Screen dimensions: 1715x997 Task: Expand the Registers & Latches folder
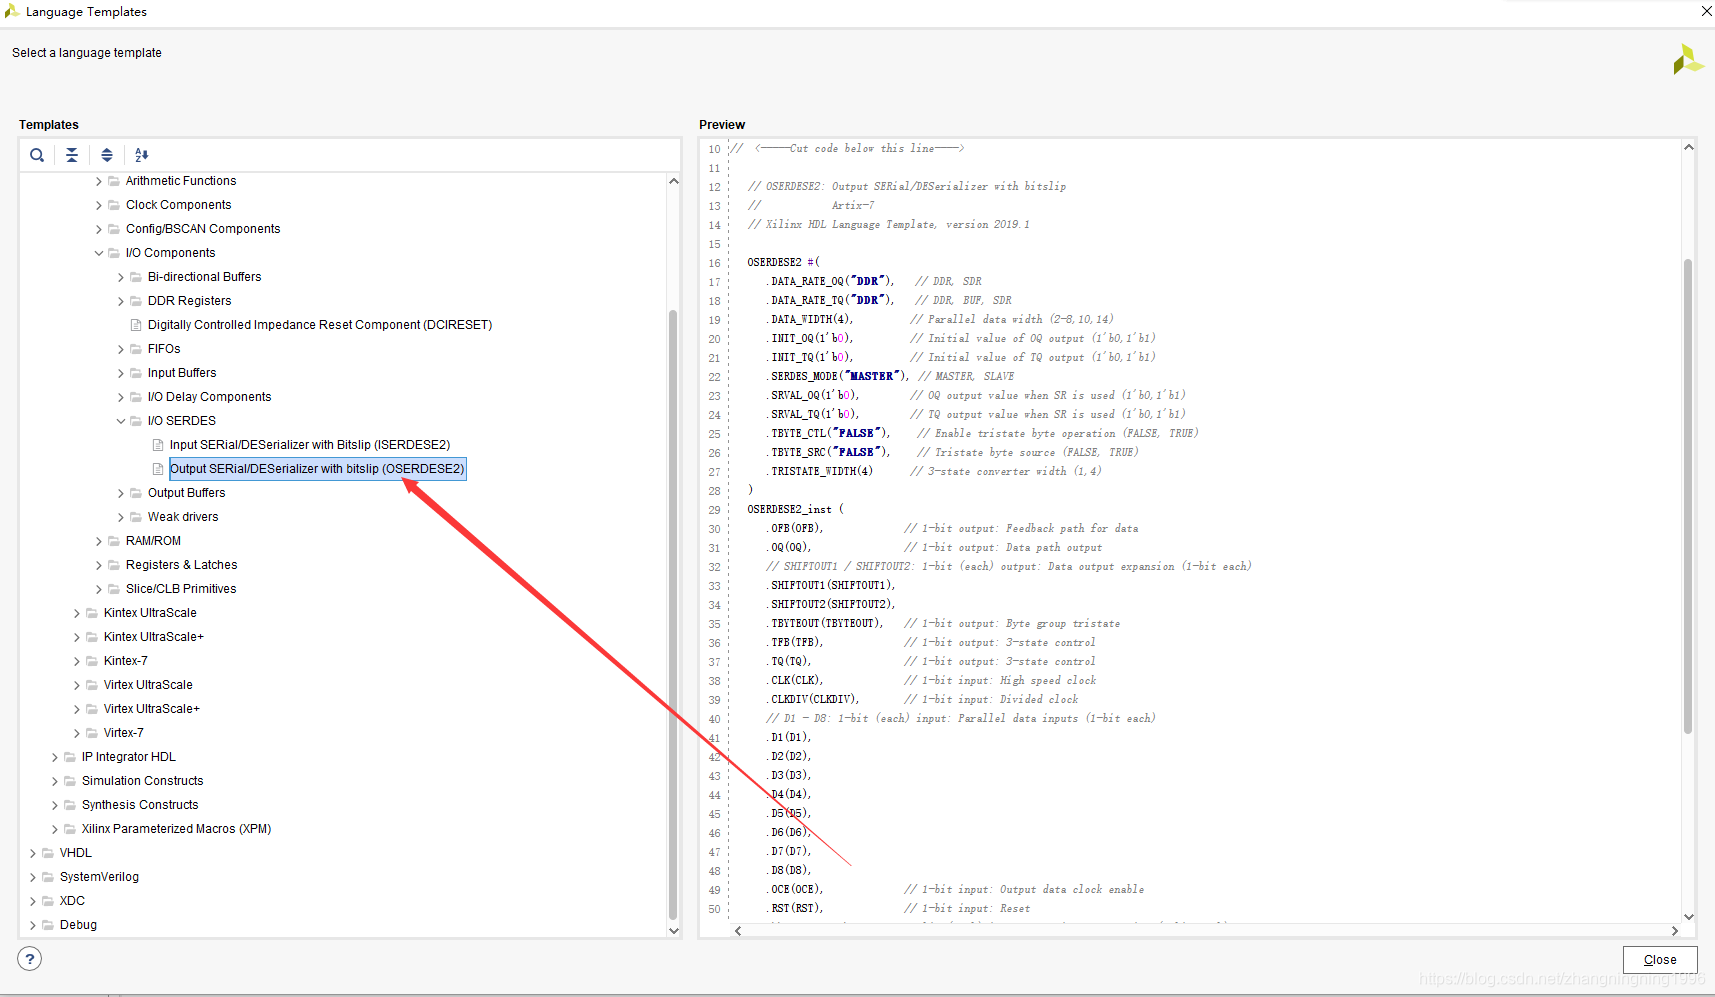(99, 565)
